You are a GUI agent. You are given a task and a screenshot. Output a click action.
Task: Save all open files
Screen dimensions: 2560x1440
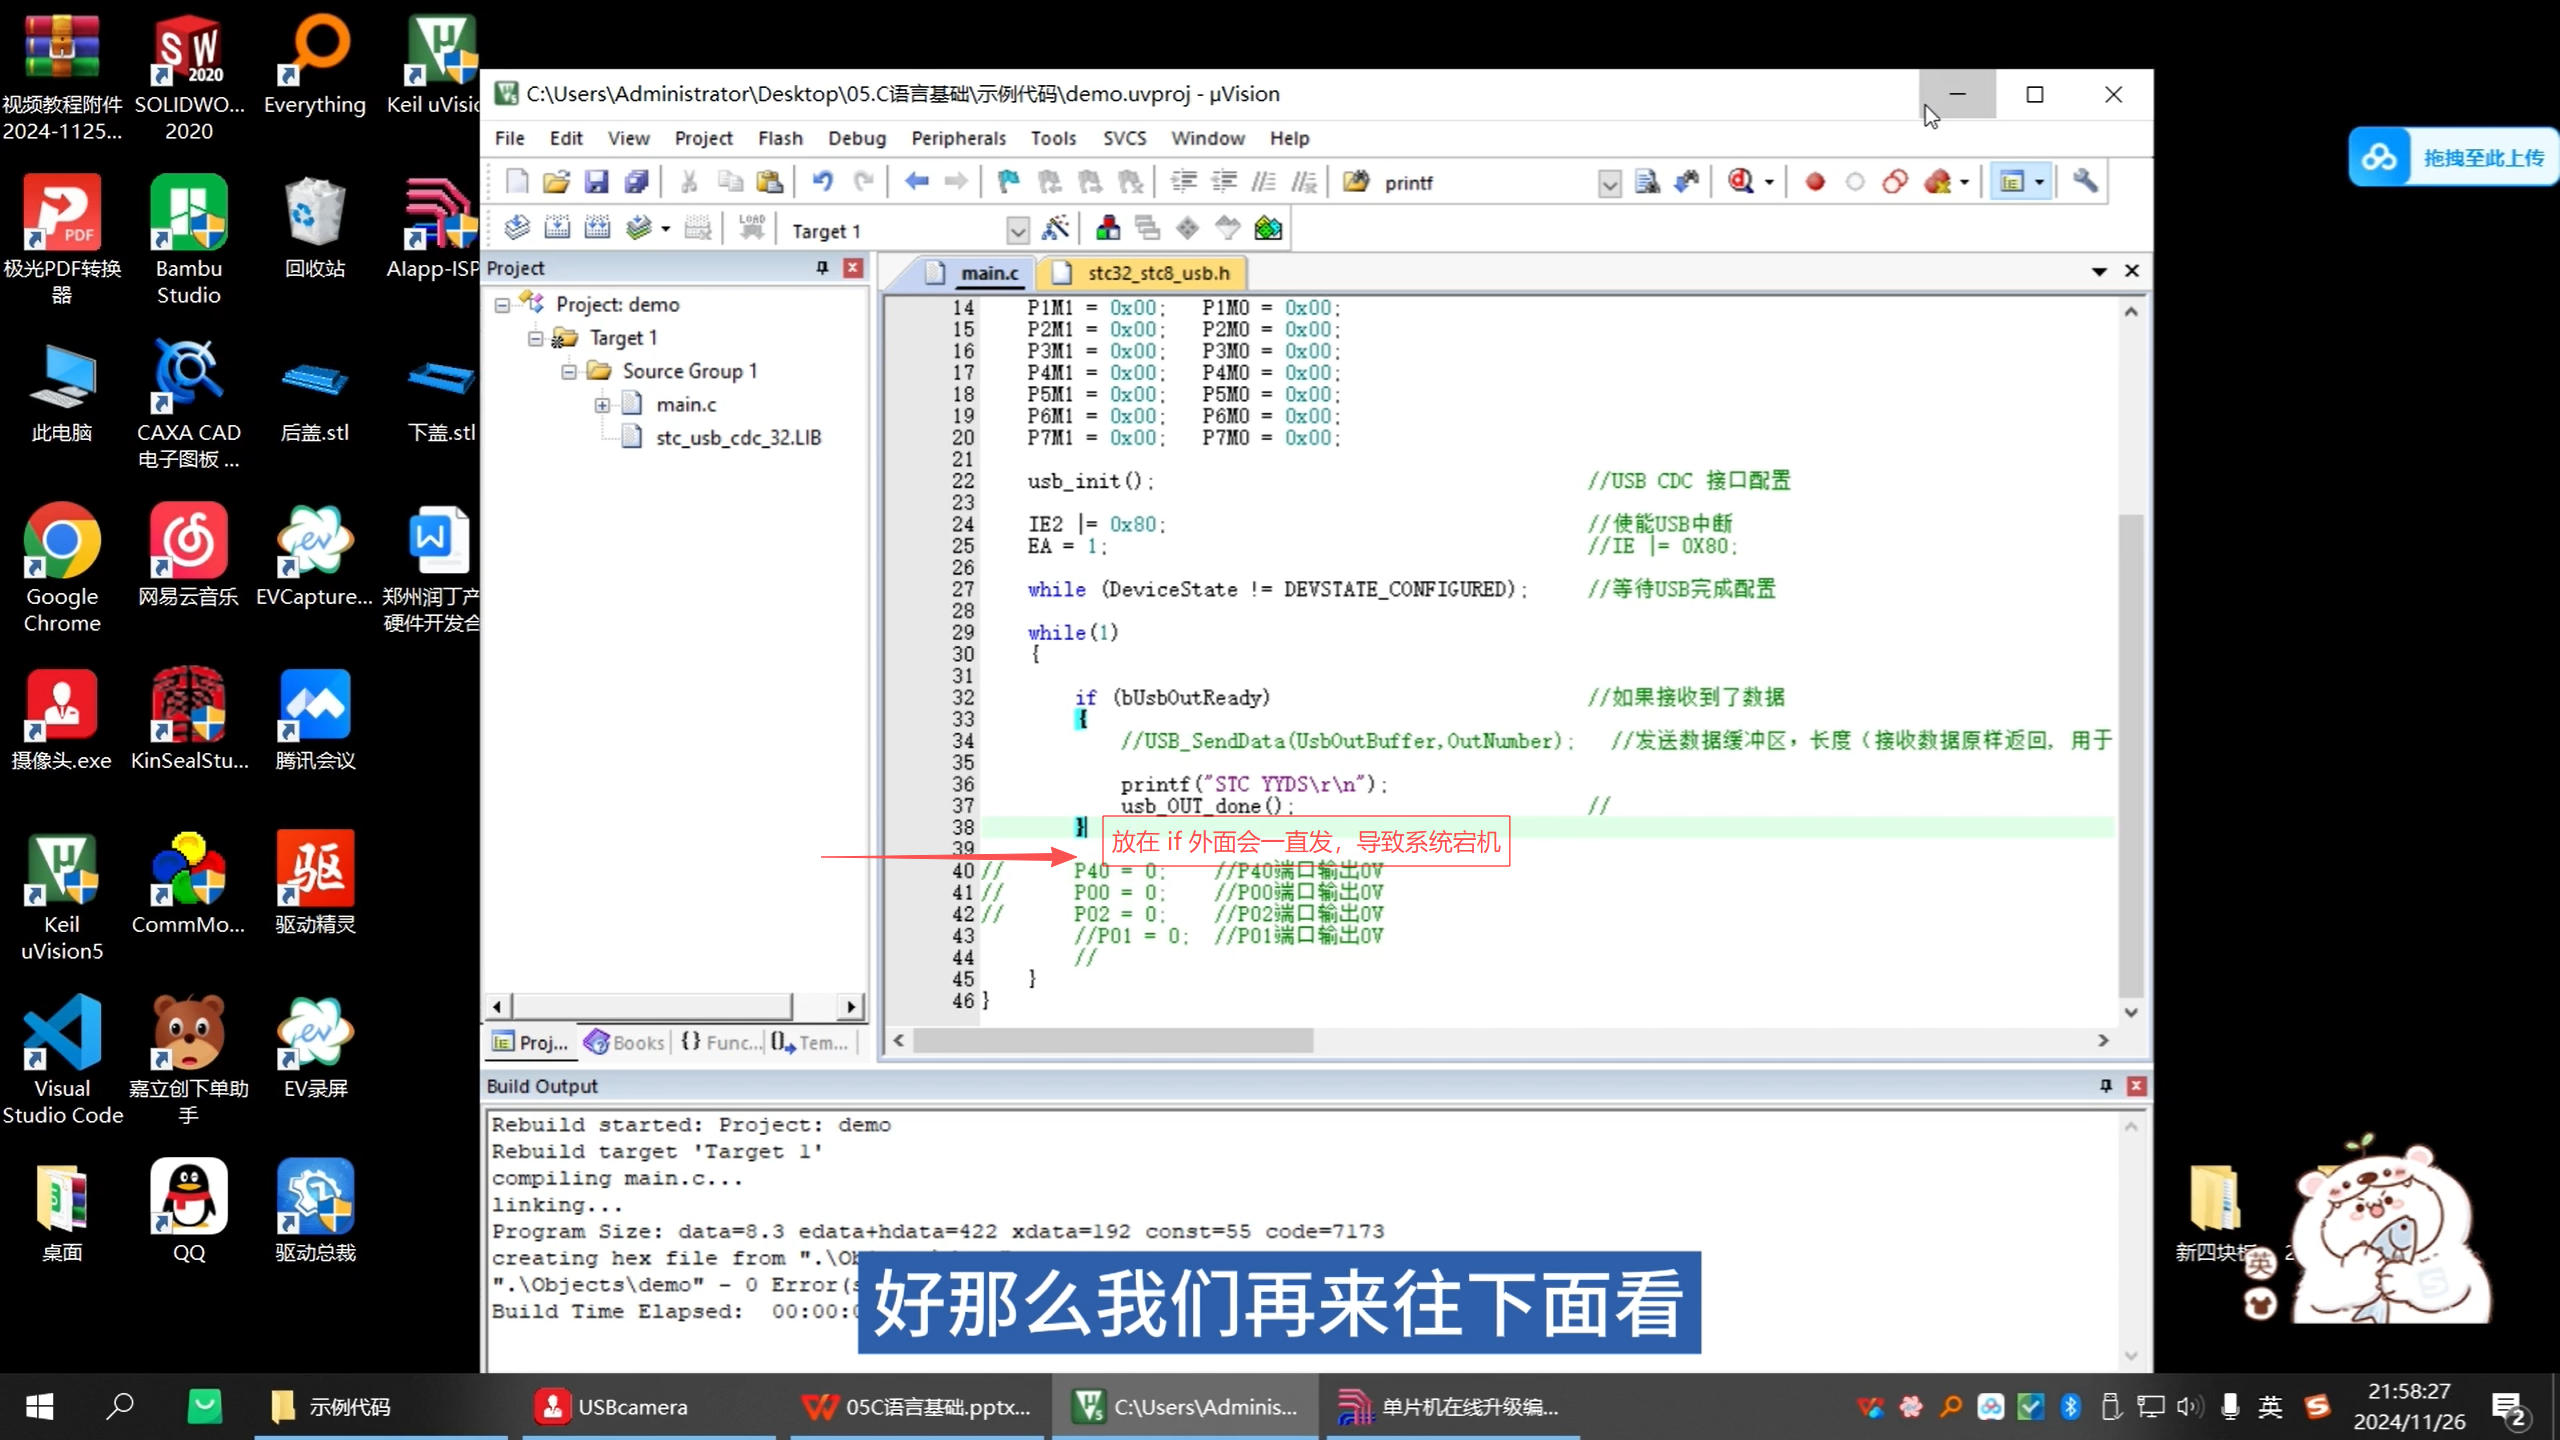pos(637,181)
